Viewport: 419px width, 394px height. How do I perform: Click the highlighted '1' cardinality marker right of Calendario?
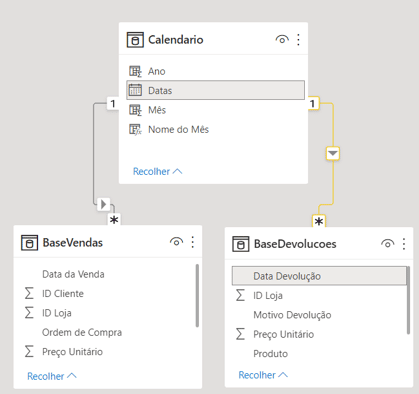click(x=313, y=104)
